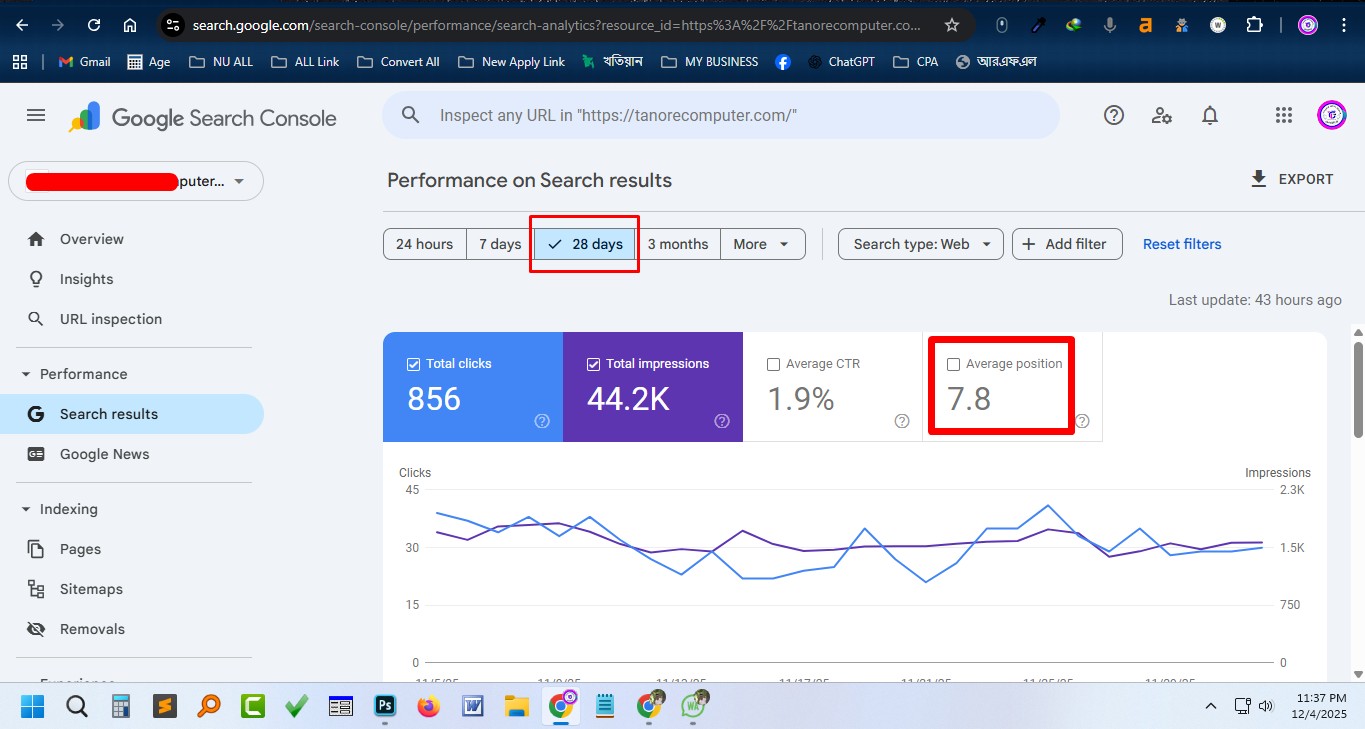The width and height of the screenshot is (1365, 729).
Task: Click the Reset filters link
Action: [1181, 243]
